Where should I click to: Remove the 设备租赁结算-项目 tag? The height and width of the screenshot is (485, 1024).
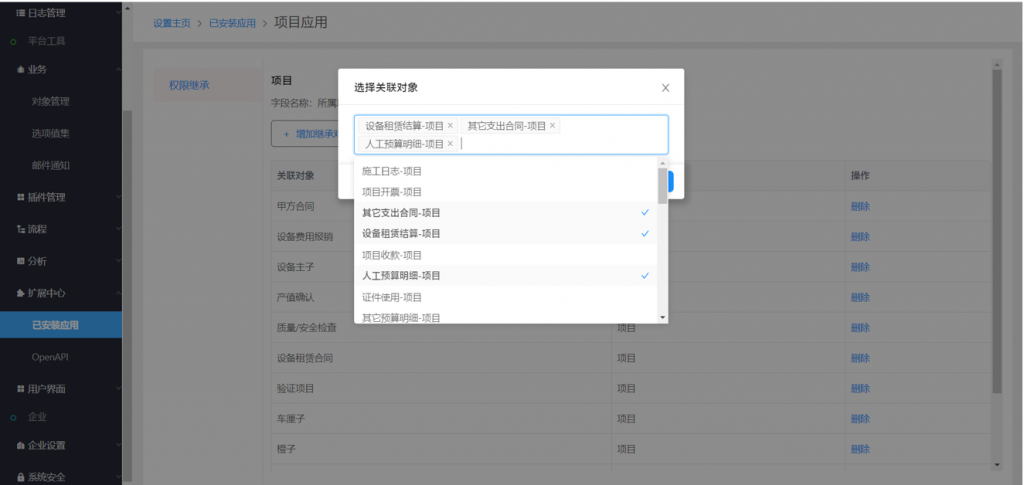click(x=450, y=126)
